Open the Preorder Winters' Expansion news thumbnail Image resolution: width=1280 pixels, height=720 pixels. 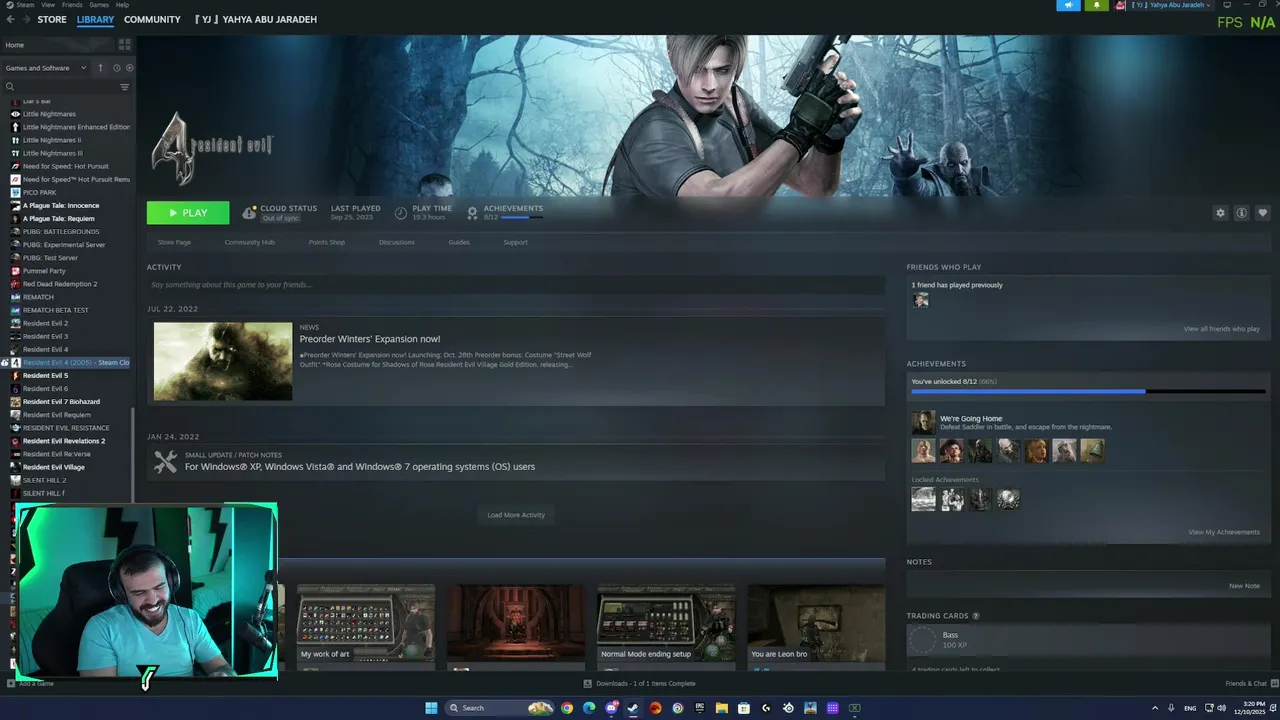point(223,361)
